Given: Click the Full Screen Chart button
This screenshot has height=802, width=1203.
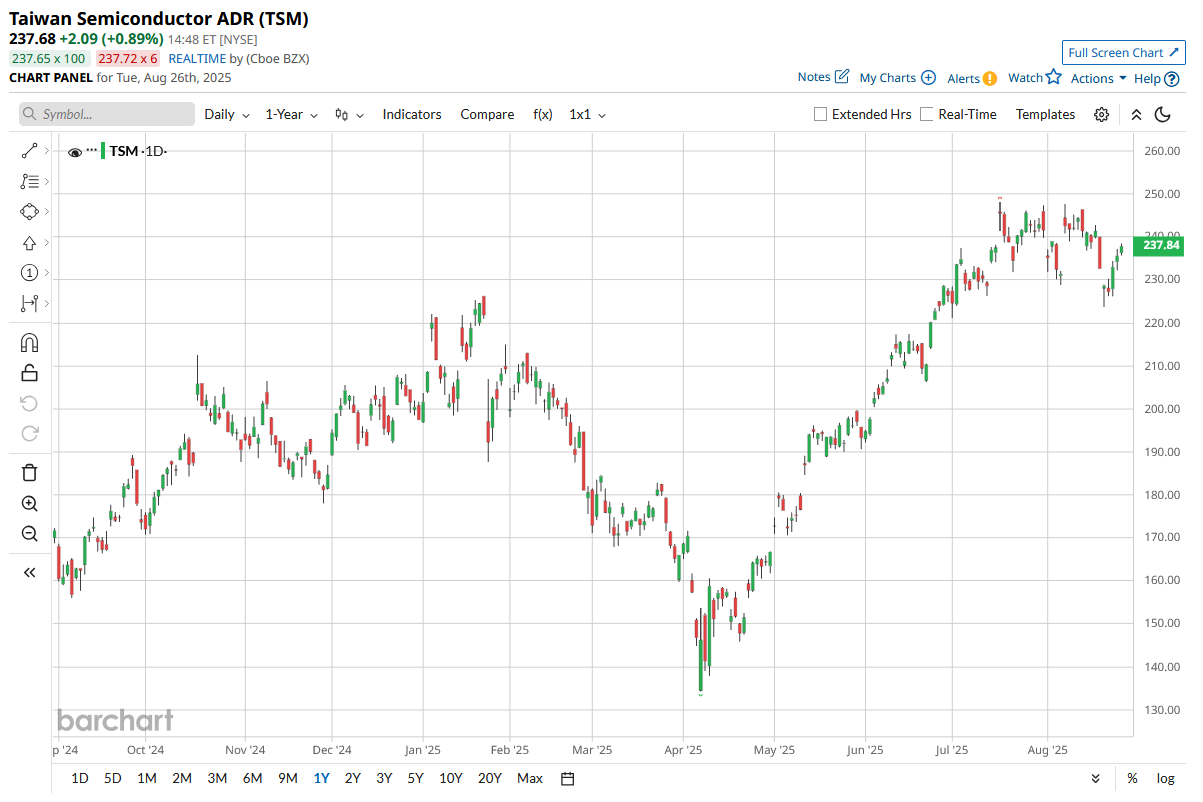Looking at the screenshot, I should 1124,53.
